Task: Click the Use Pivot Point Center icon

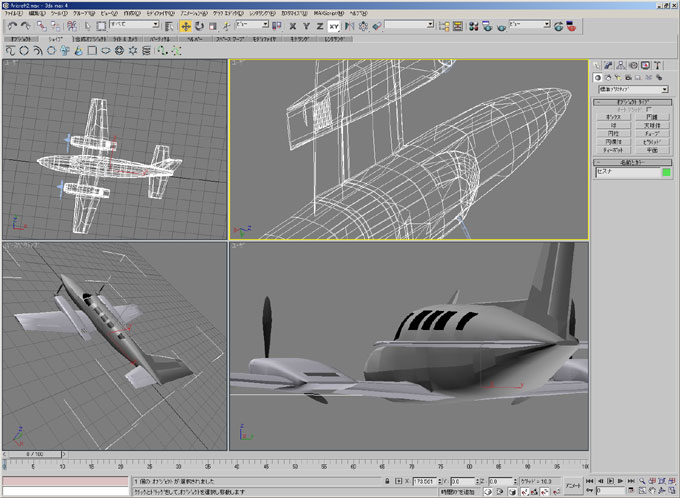Action: click(277, 26)
